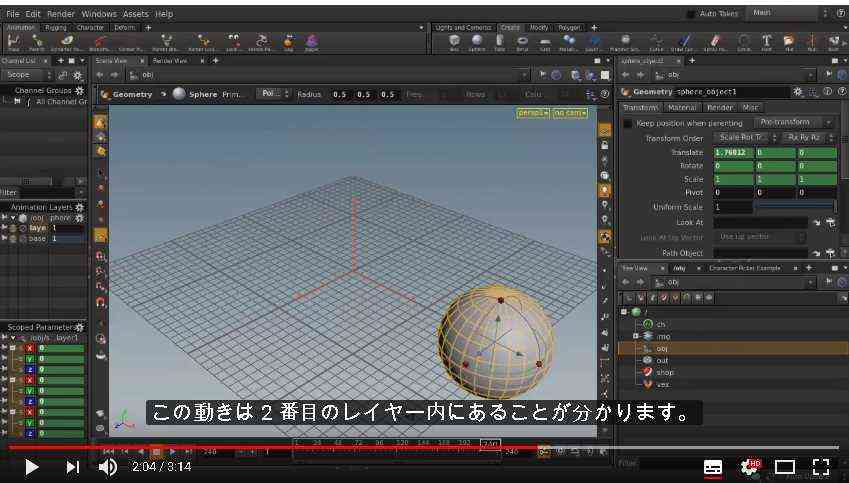Switch to the Material parameter tab
This screenshot has width=849, height=483.
[x=682, y=108]
